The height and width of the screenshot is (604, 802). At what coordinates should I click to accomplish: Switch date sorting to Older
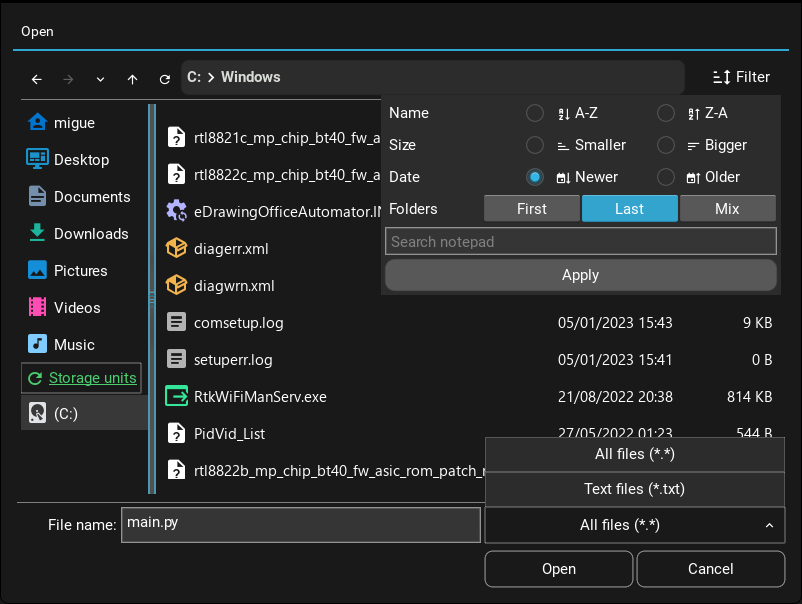(665, 177)
